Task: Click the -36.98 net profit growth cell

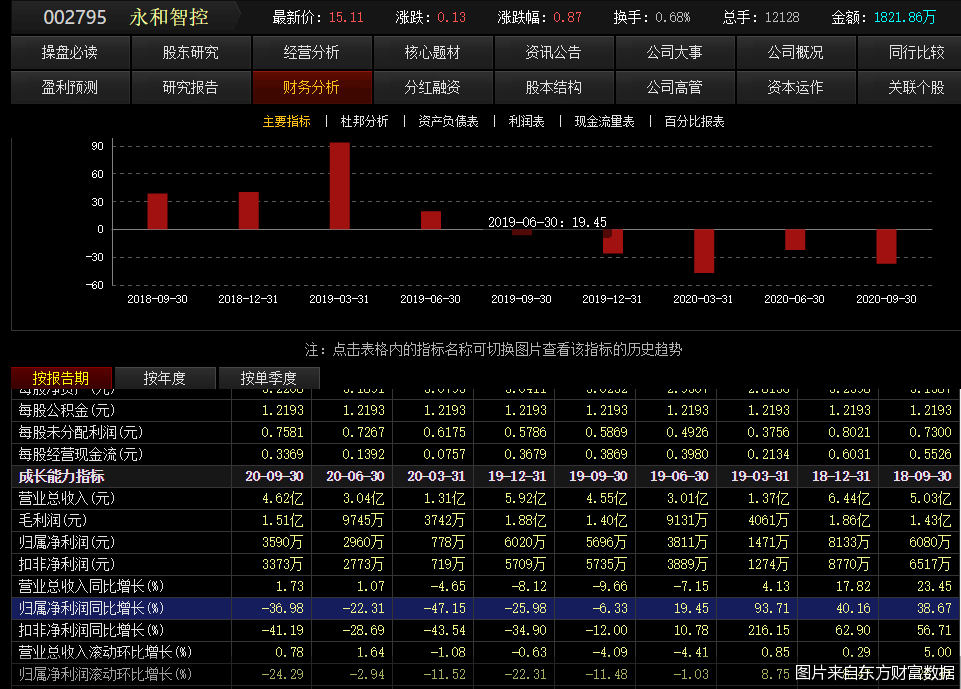Action: (282, 609)
